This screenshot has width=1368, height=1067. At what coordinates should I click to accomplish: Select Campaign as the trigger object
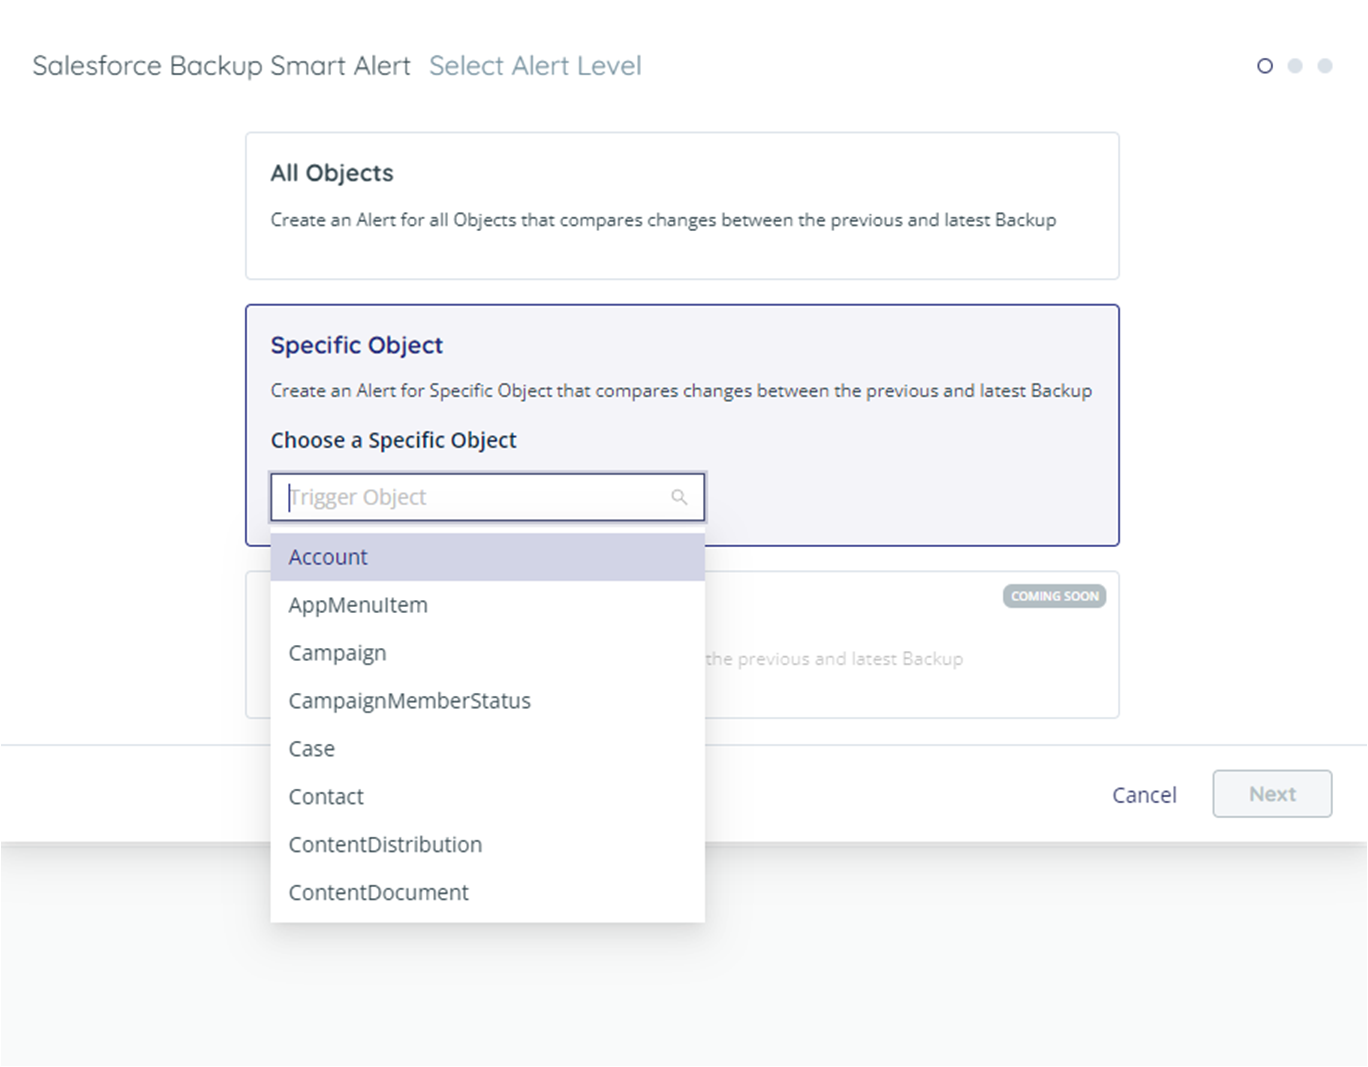[x=337, y=652]
